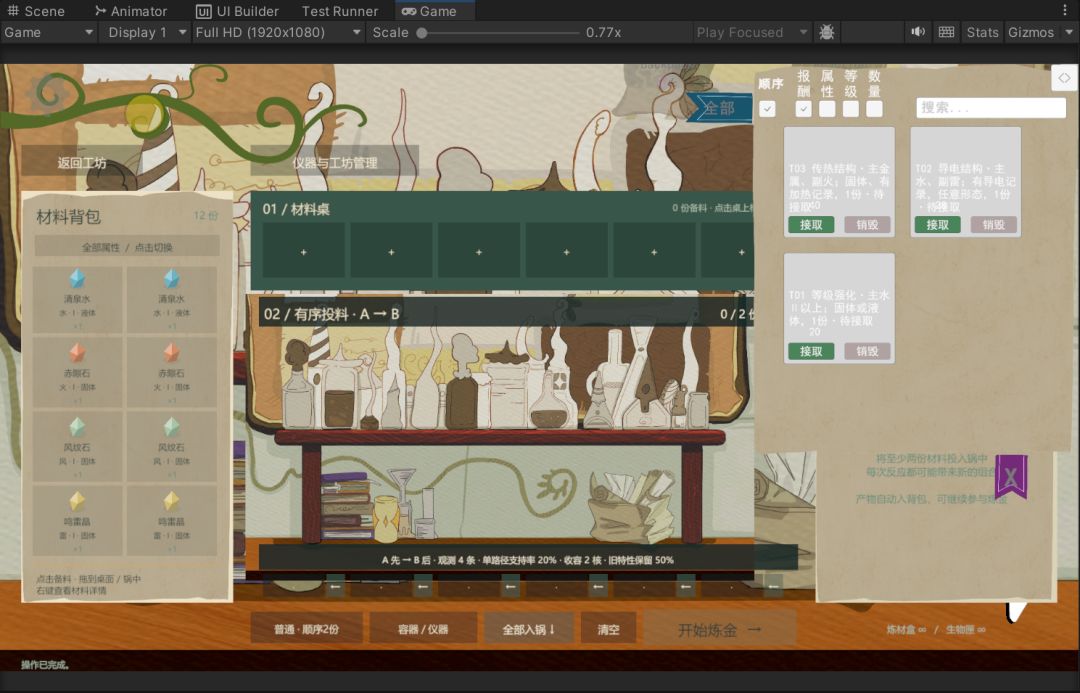Click the 开始炼金 button
This screenshot has width=1080, height=693.
tap(720, 629)
